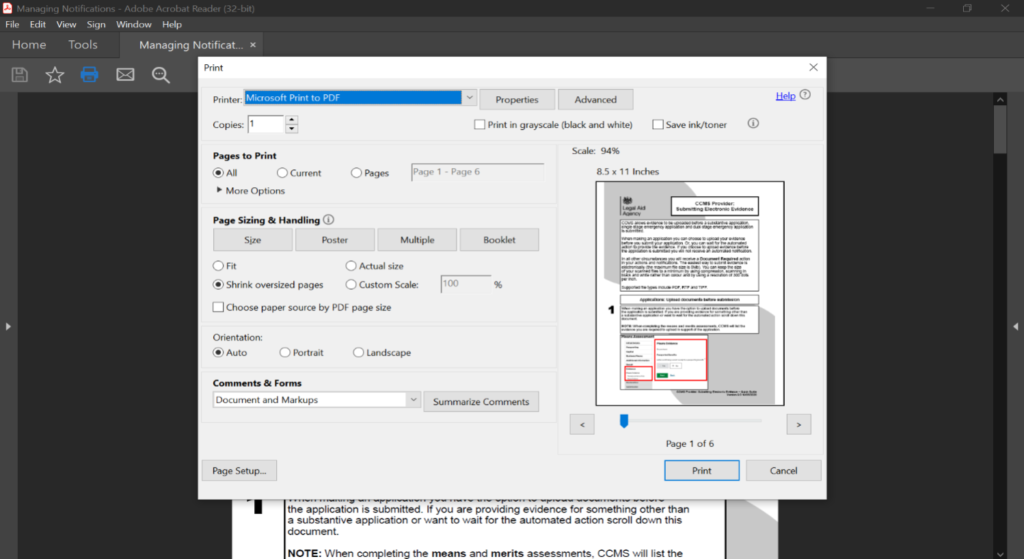The height and width of the screenshot is (559, 1024).
Task: Go to next preview page arrow
Action: pyautogui.click(x=797, y=424)
